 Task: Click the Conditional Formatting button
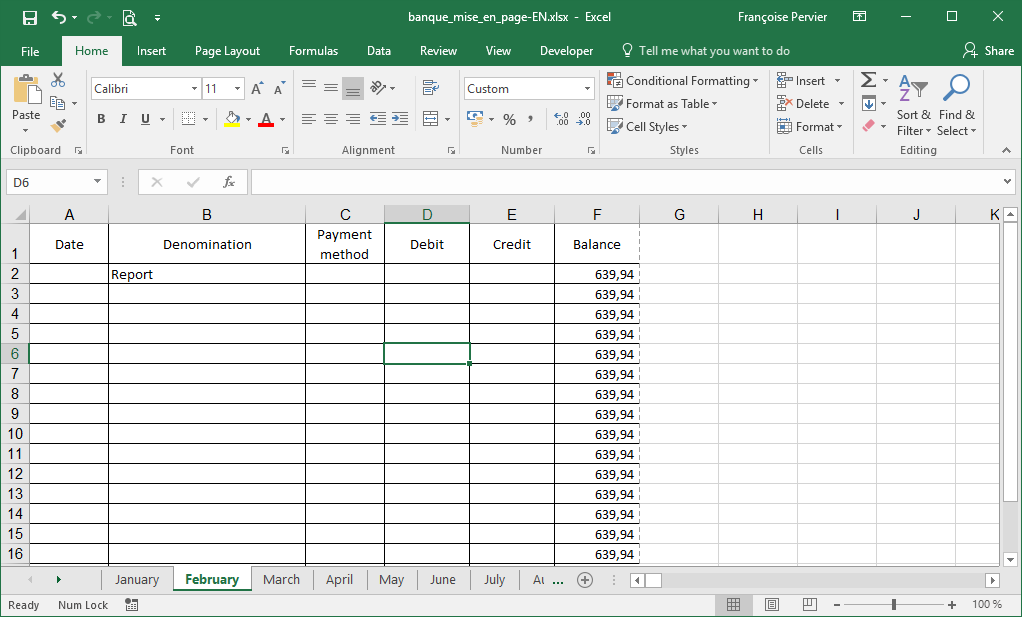click(684, 80)
